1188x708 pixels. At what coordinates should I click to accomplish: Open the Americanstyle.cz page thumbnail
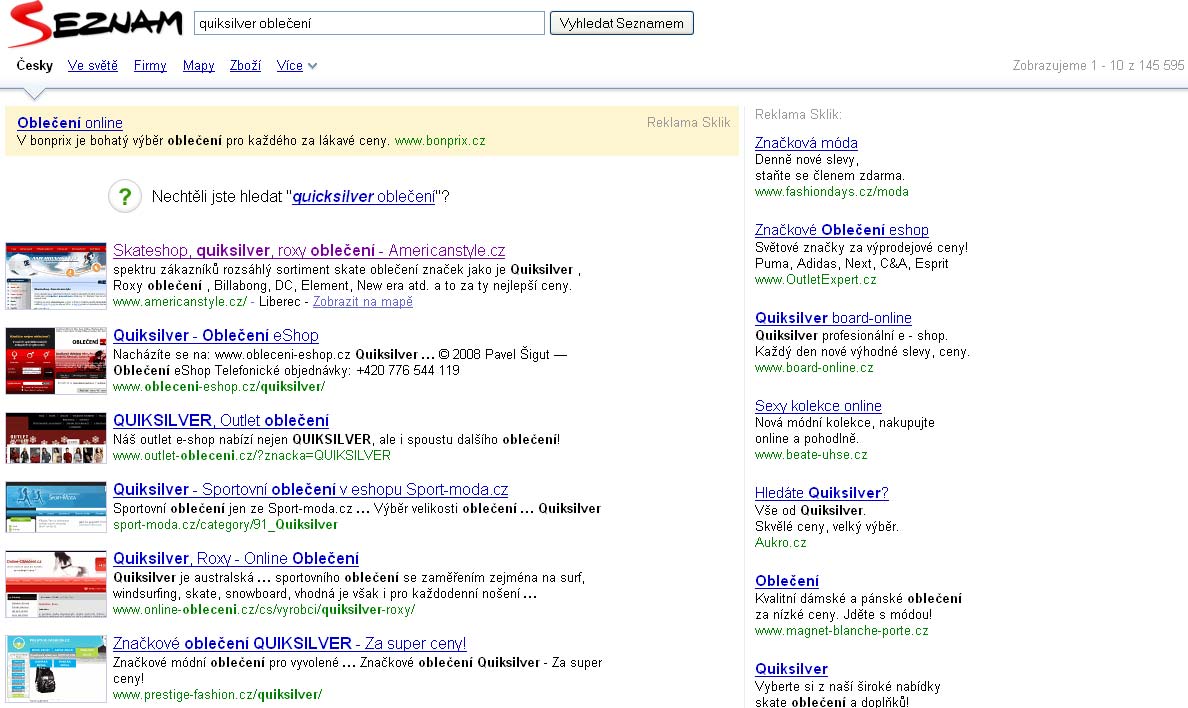[x=56, y=276]
